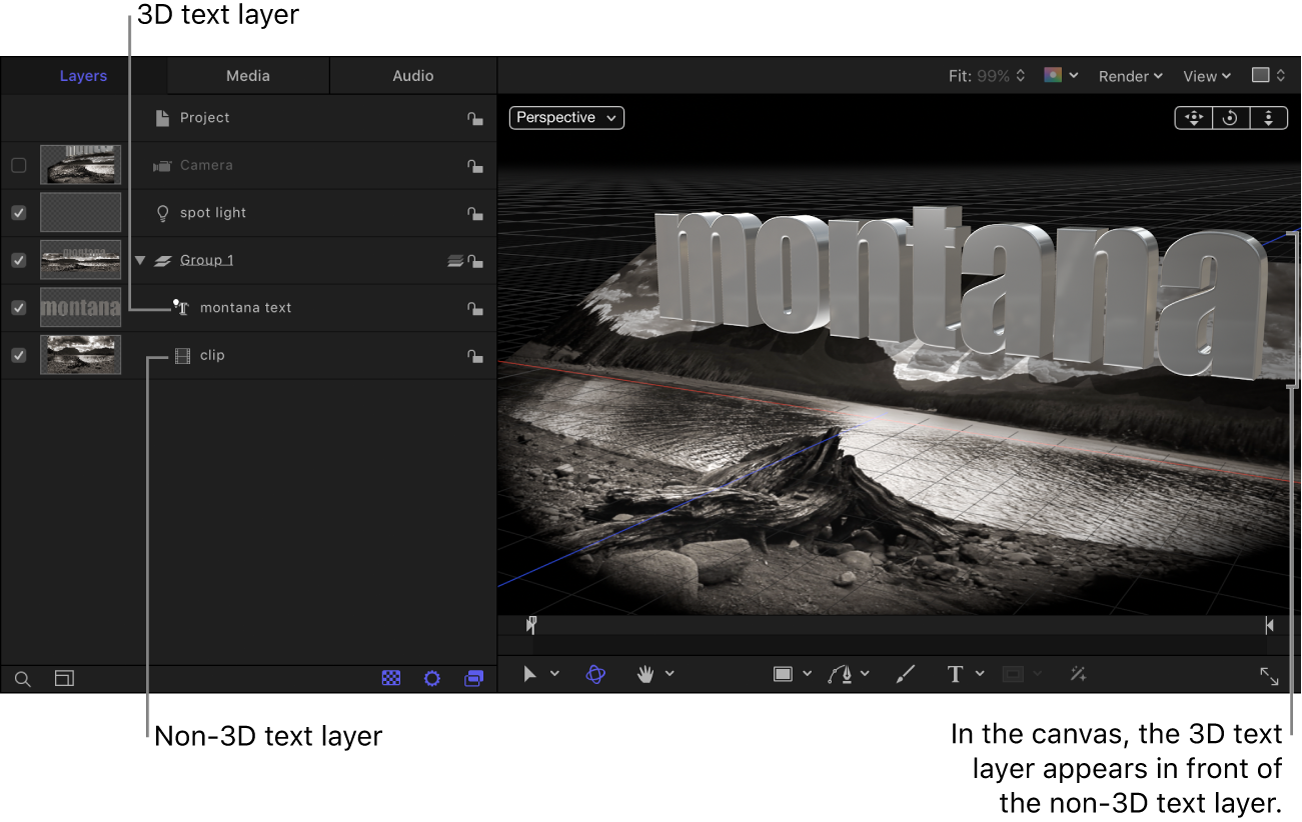Open the Render menu
Viewport: 1302px width, 822px height.
pos(1129,75)
